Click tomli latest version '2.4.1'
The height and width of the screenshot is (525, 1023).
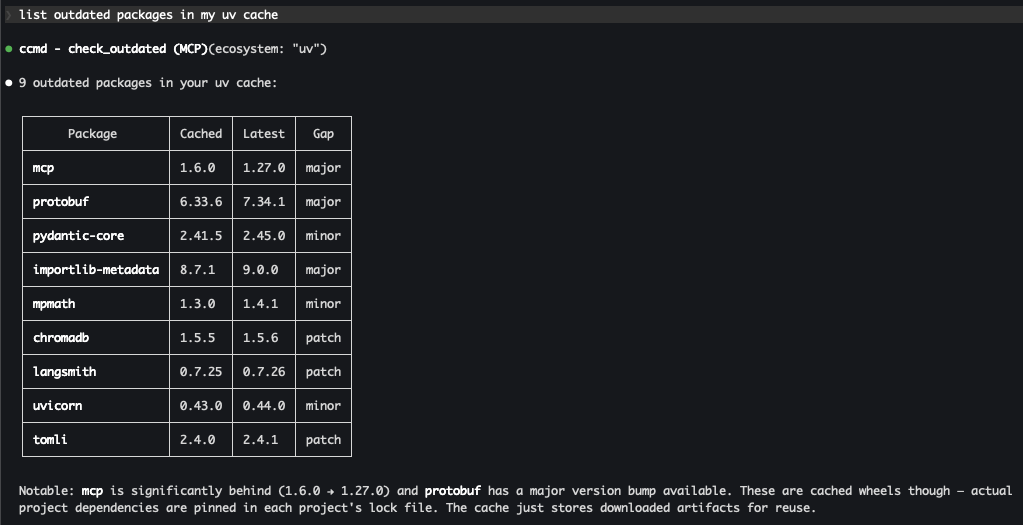point(260,439)
